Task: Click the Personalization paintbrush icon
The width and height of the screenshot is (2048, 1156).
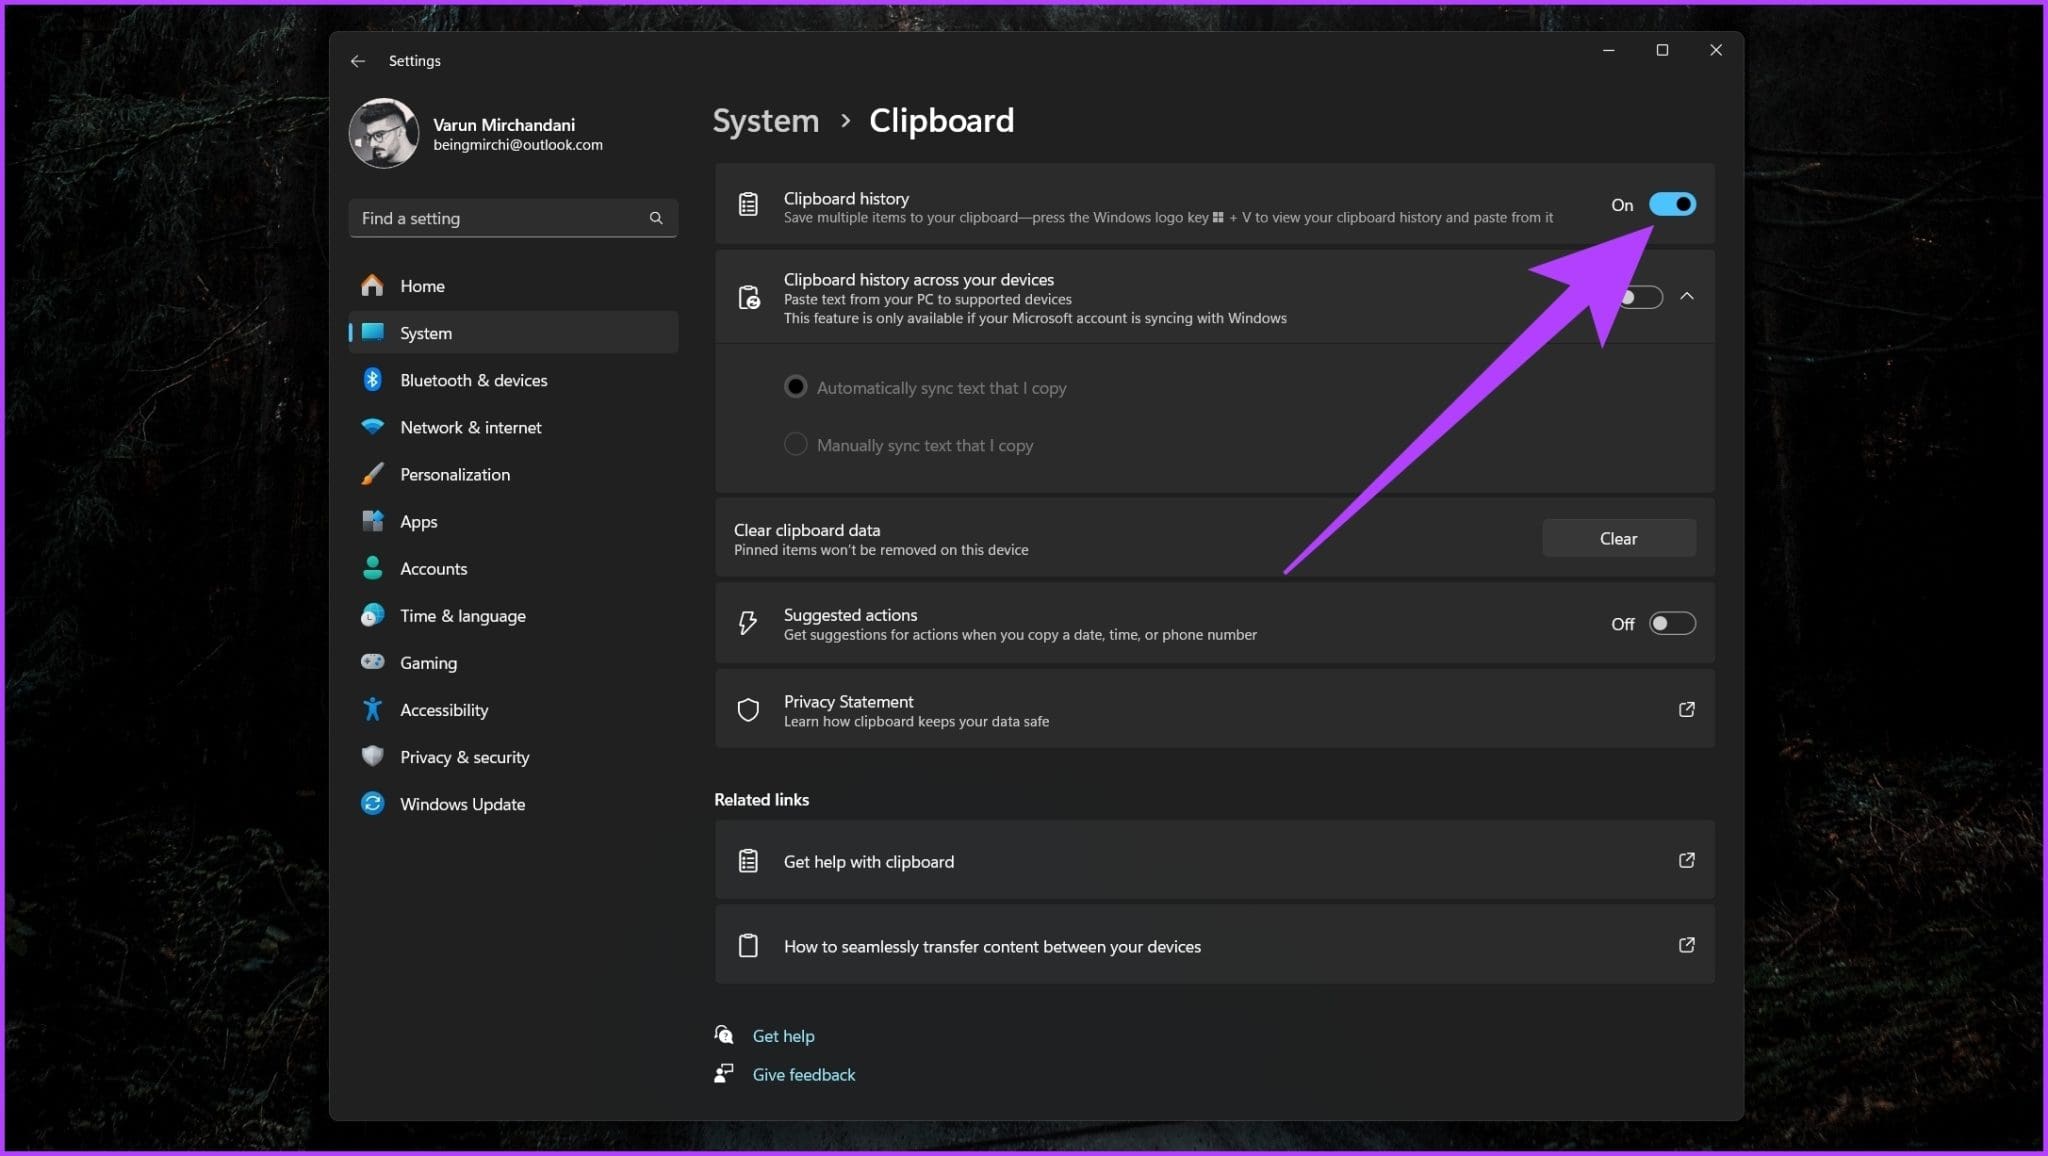Action: 372,474
